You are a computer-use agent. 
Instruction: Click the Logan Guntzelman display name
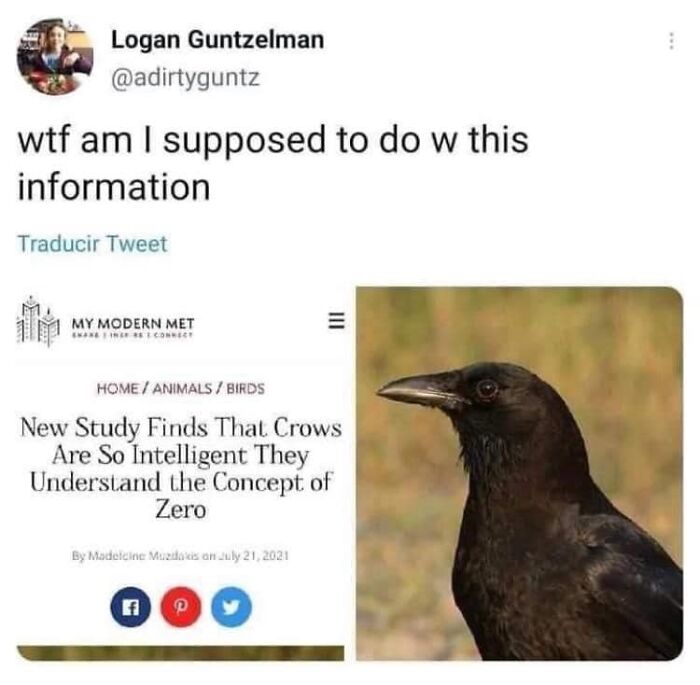point(218,40)
